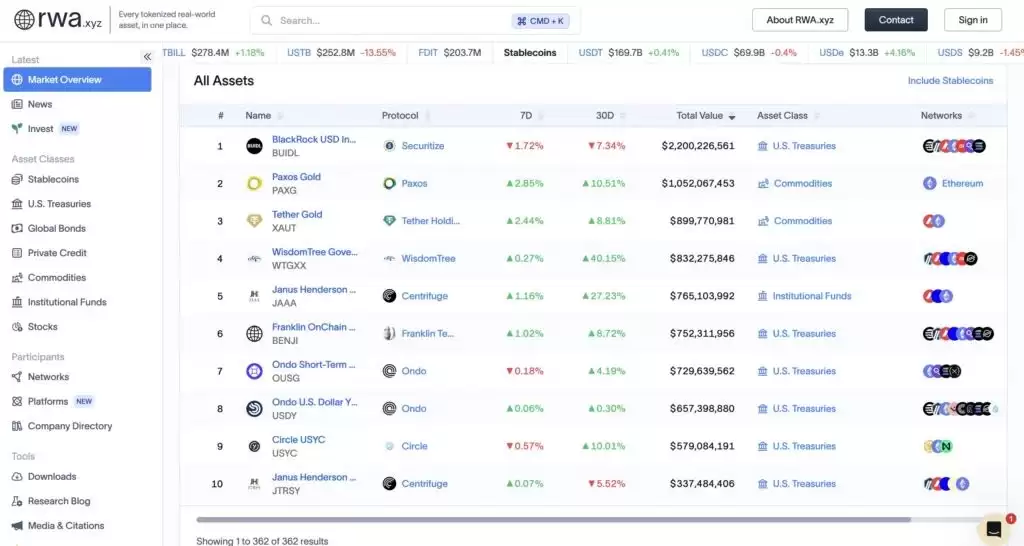Screen dimensions: 1024x546
Task: Click the Circle USYC token icon
Action: click(254, 446)
